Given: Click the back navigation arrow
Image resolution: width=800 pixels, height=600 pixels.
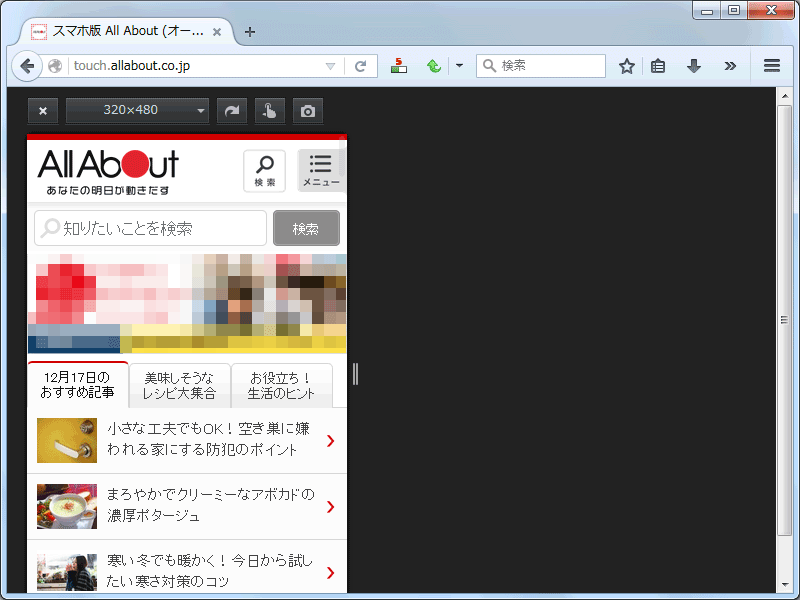Looking at the screenshot, I should (x=27, y=66).
